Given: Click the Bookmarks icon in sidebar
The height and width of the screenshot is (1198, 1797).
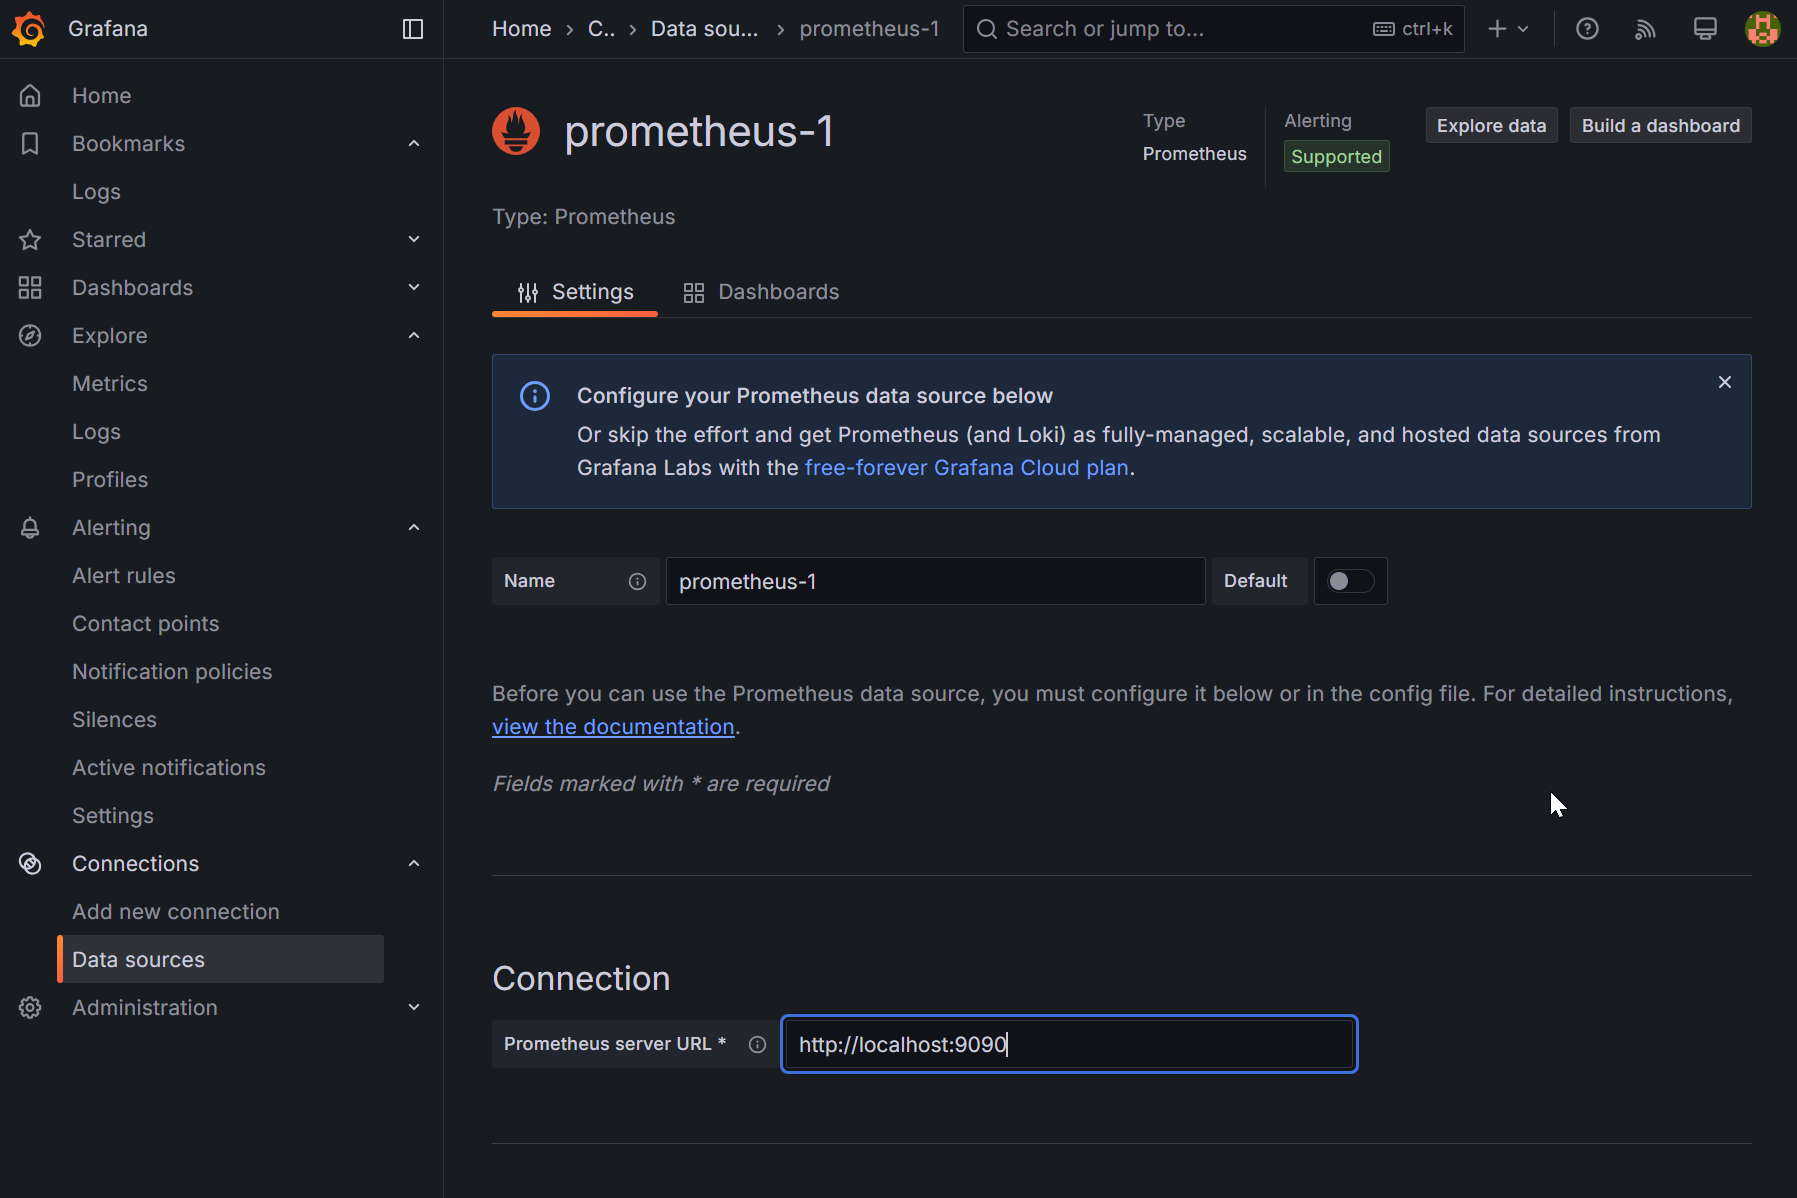Looking at the screenshot, I should click(30, 144).
